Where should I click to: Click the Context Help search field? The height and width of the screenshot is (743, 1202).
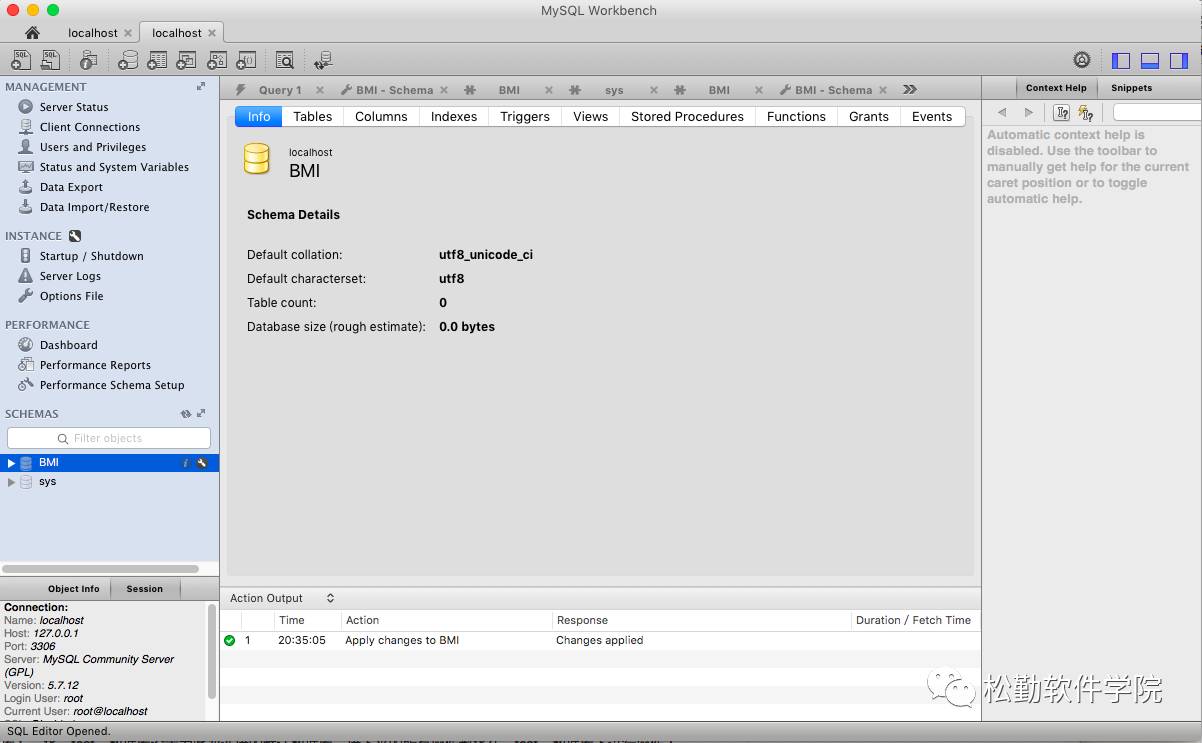[x=1157, y=113]
